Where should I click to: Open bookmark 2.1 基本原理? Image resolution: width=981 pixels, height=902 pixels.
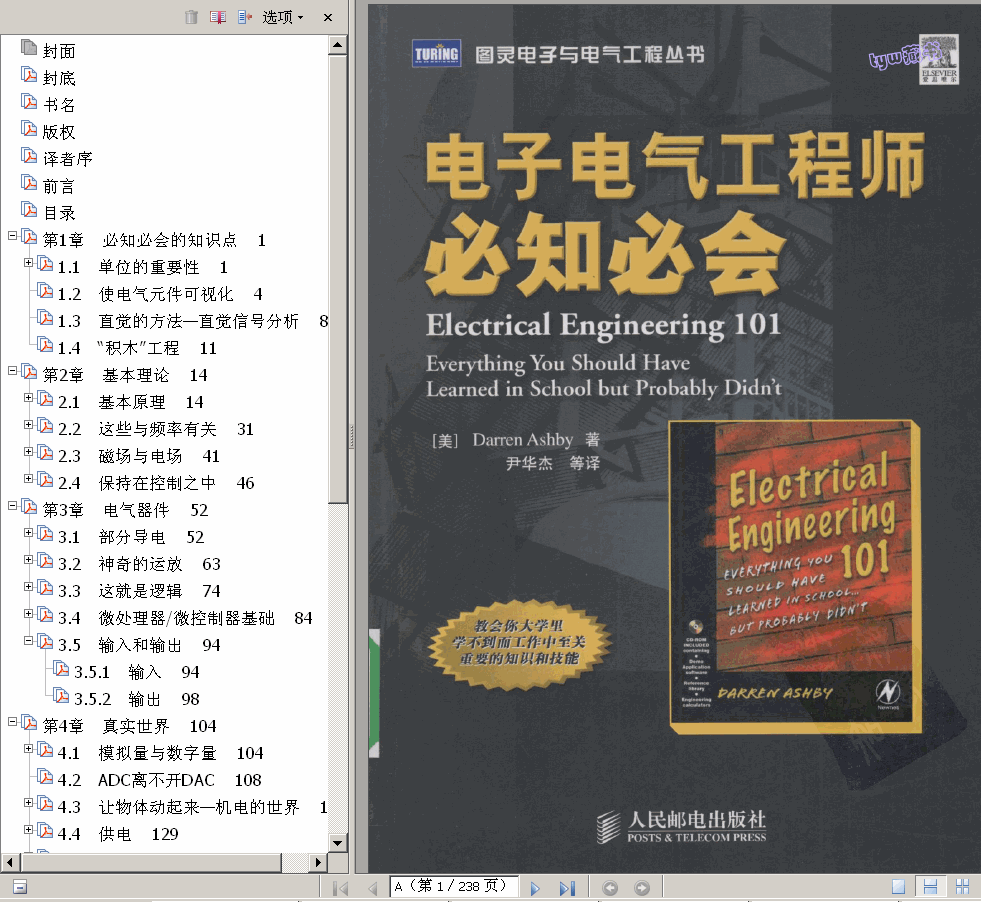coord(131,402)
